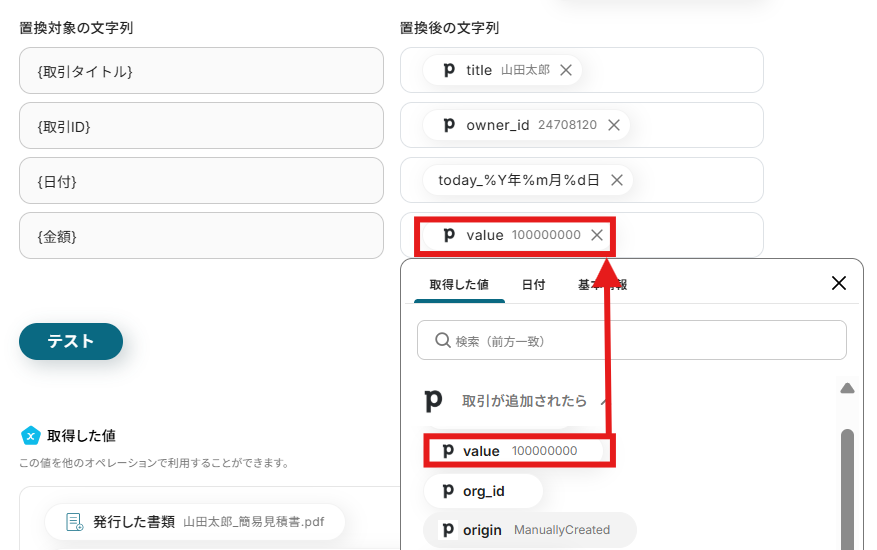Edit the {取引タイトル} input field
Viewport: 877px width, 550px height.
tap(201, 70)
